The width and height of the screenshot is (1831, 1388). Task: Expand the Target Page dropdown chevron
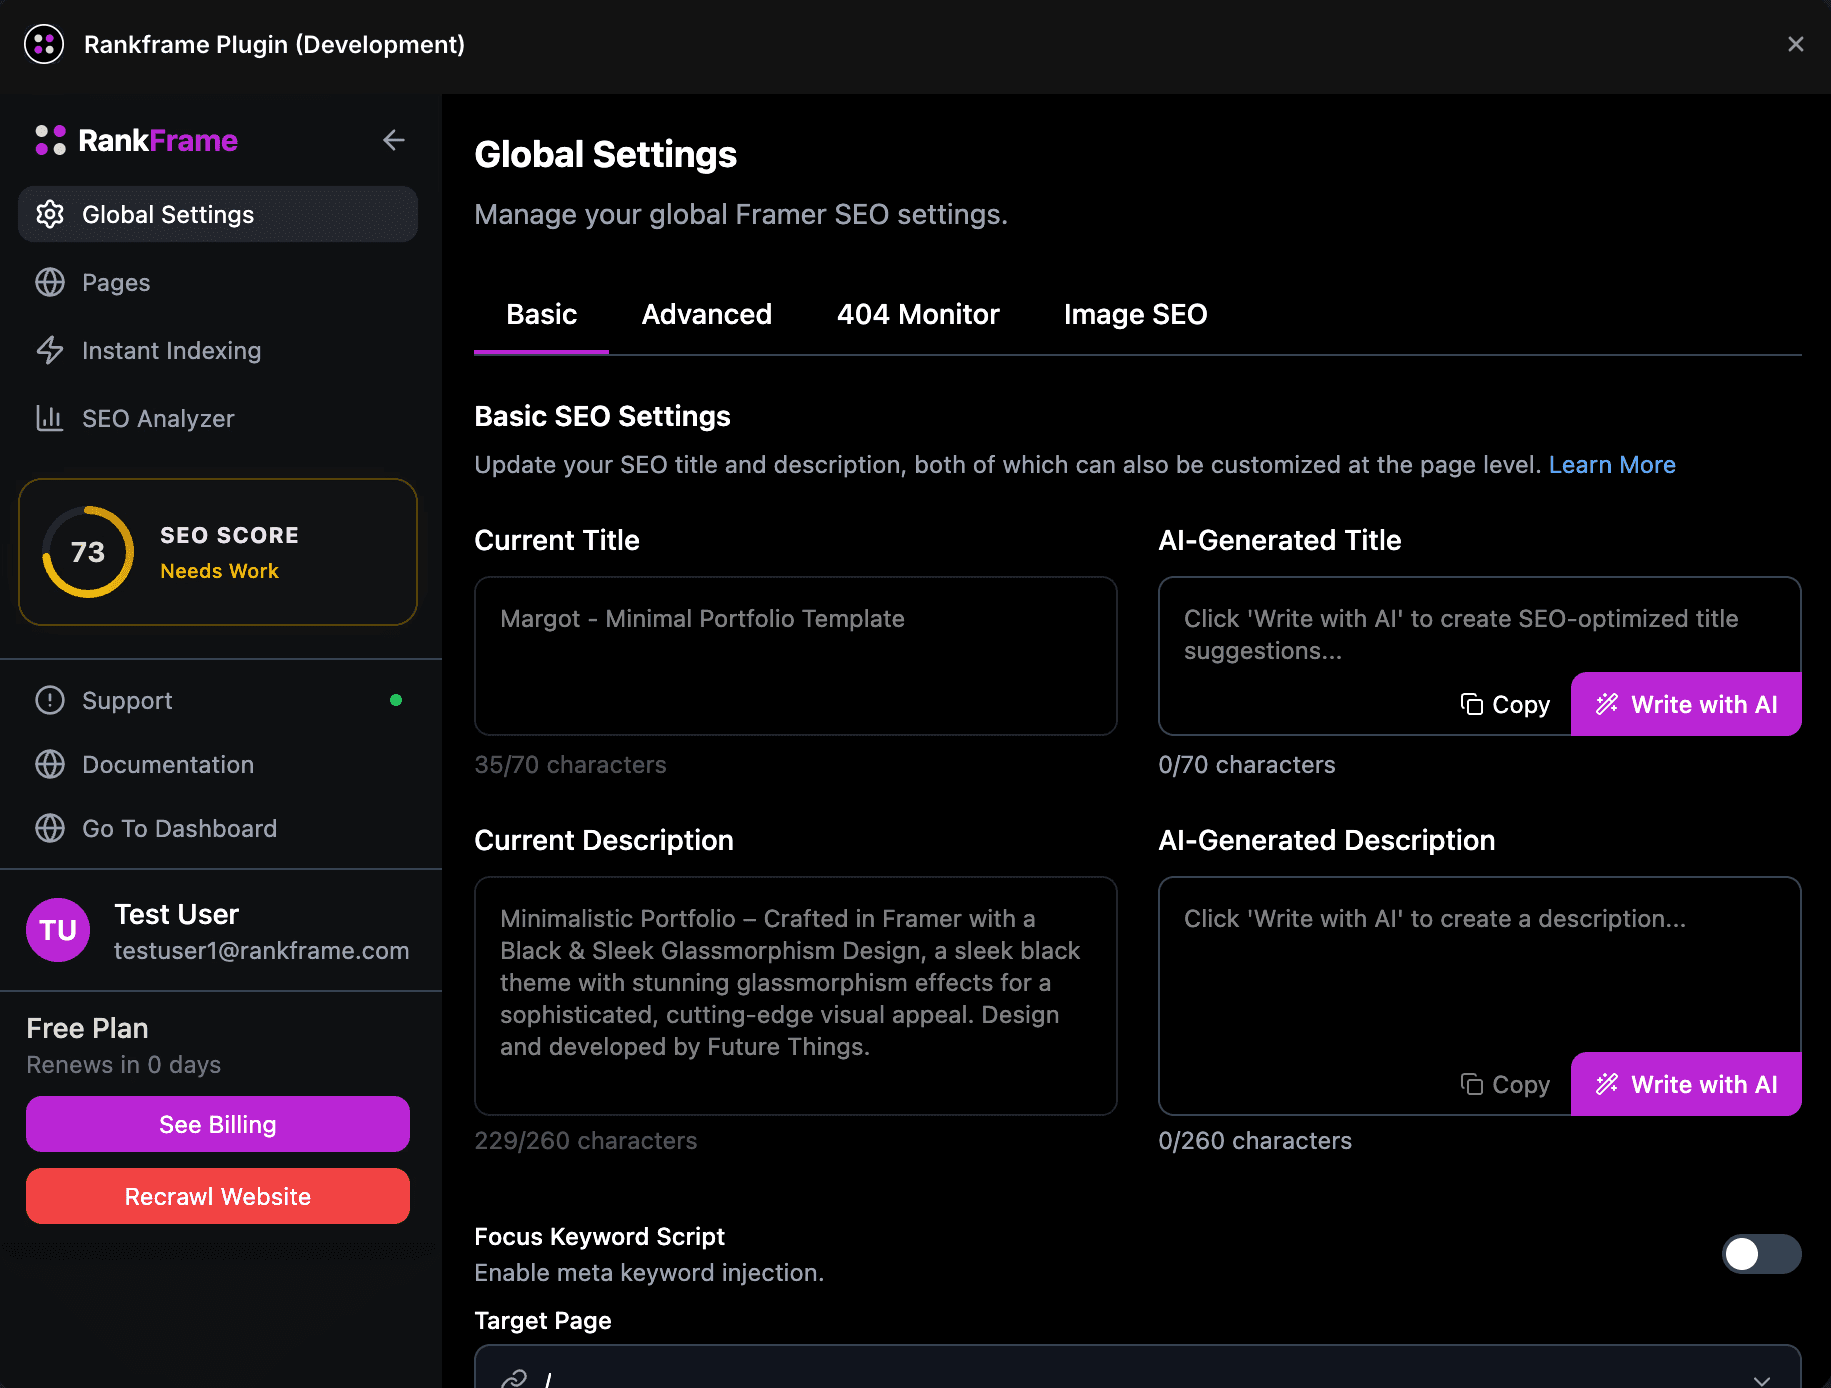pyautogui.click(x=1761, y=1379)
